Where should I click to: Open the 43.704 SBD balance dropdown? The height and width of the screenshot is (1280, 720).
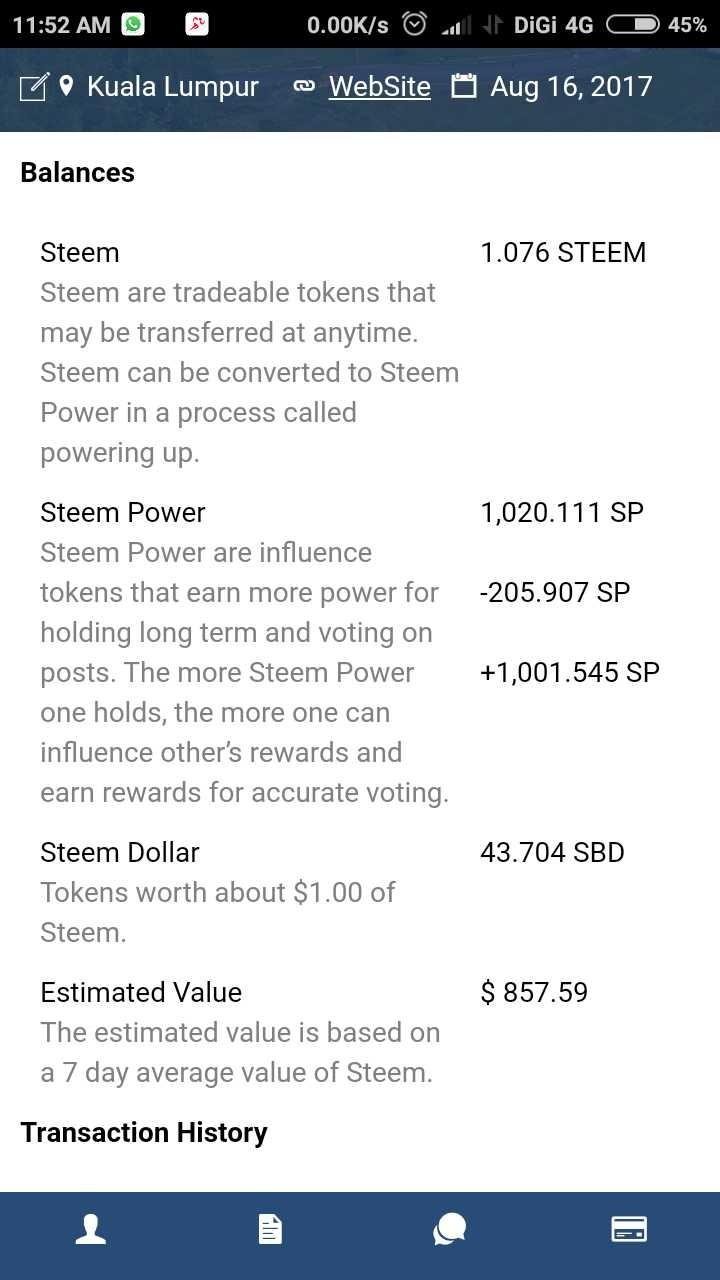click(x=552, y=852)
